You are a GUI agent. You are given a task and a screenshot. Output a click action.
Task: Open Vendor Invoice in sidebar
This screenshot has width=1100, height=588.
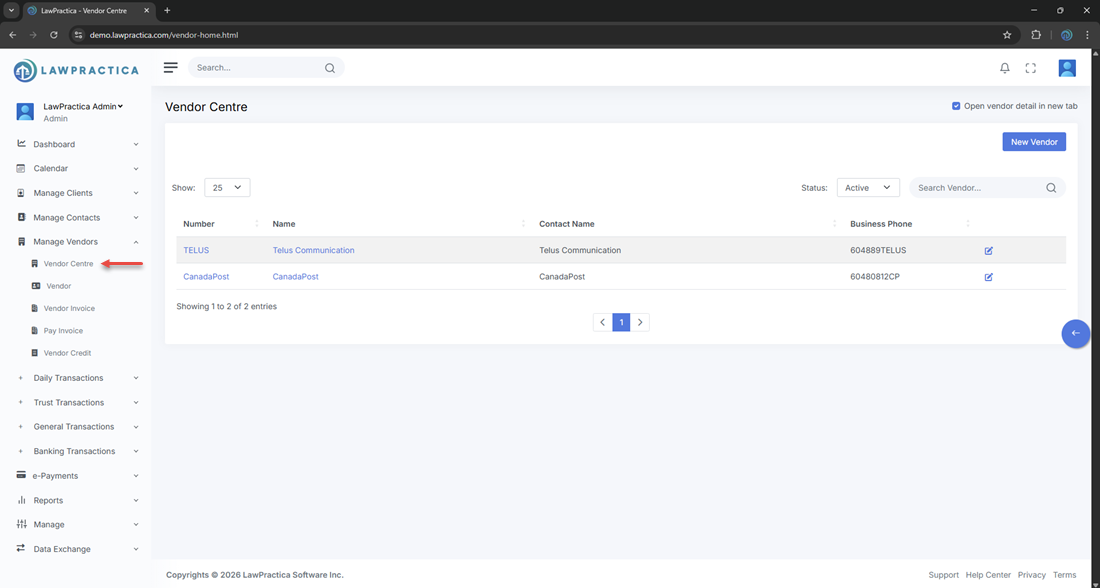69,308
